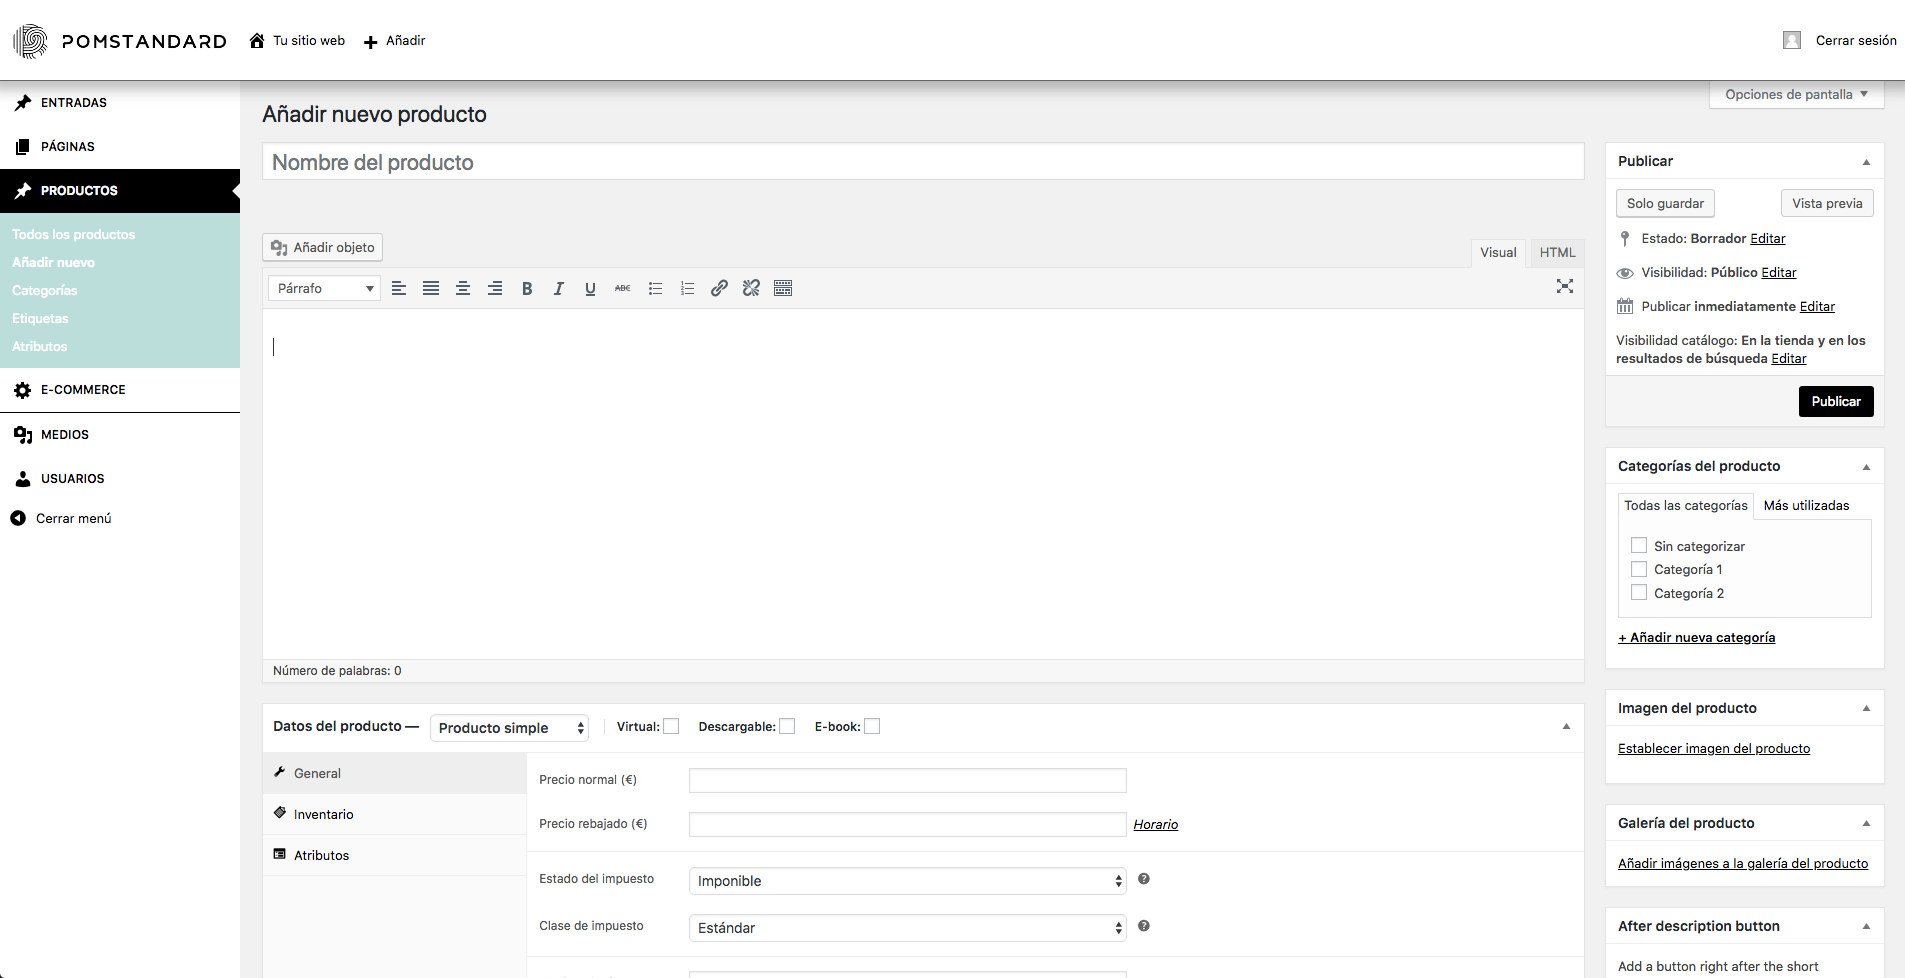This screenshot has height=978, width=1905.
Task: Click the underline icon
Action: [590, 289]
